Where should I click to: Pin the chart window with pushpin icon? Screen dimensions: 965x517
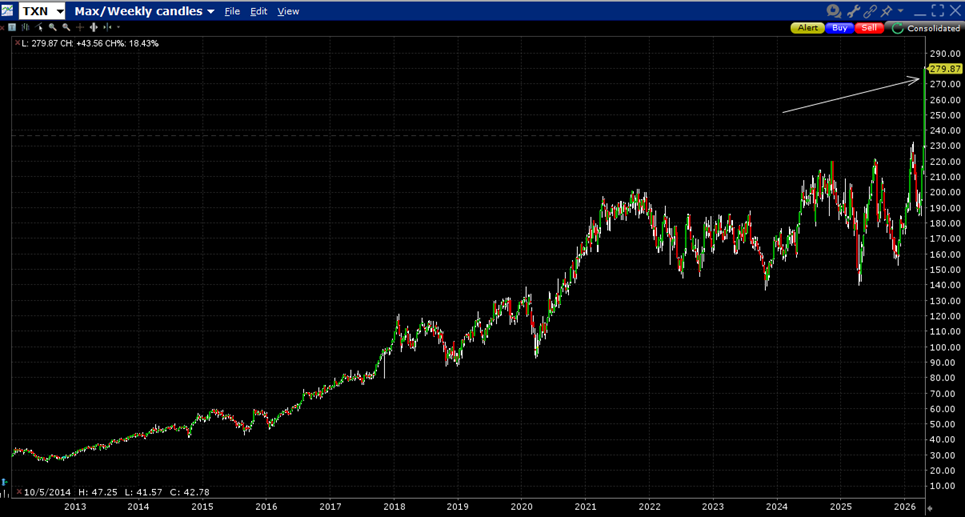[886, 11]
